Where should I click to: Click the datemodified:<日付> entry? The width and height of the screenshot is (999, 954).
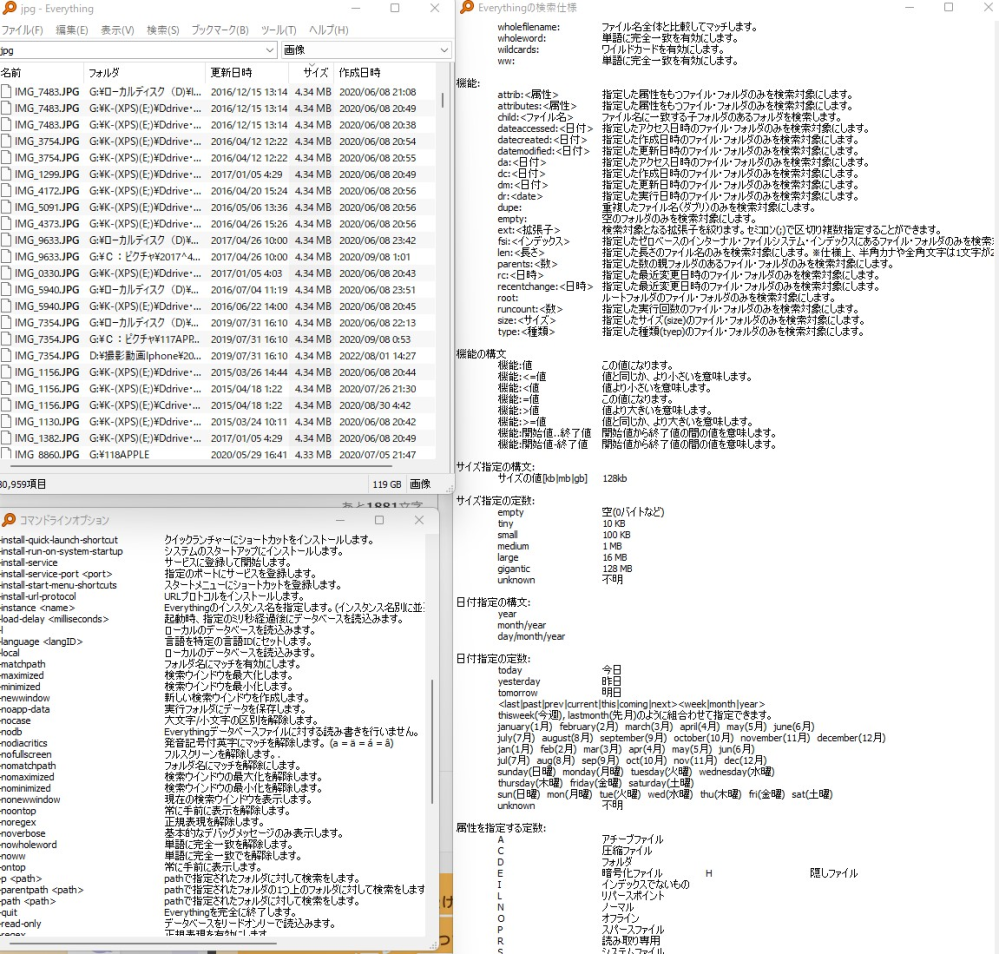point(543,151)
